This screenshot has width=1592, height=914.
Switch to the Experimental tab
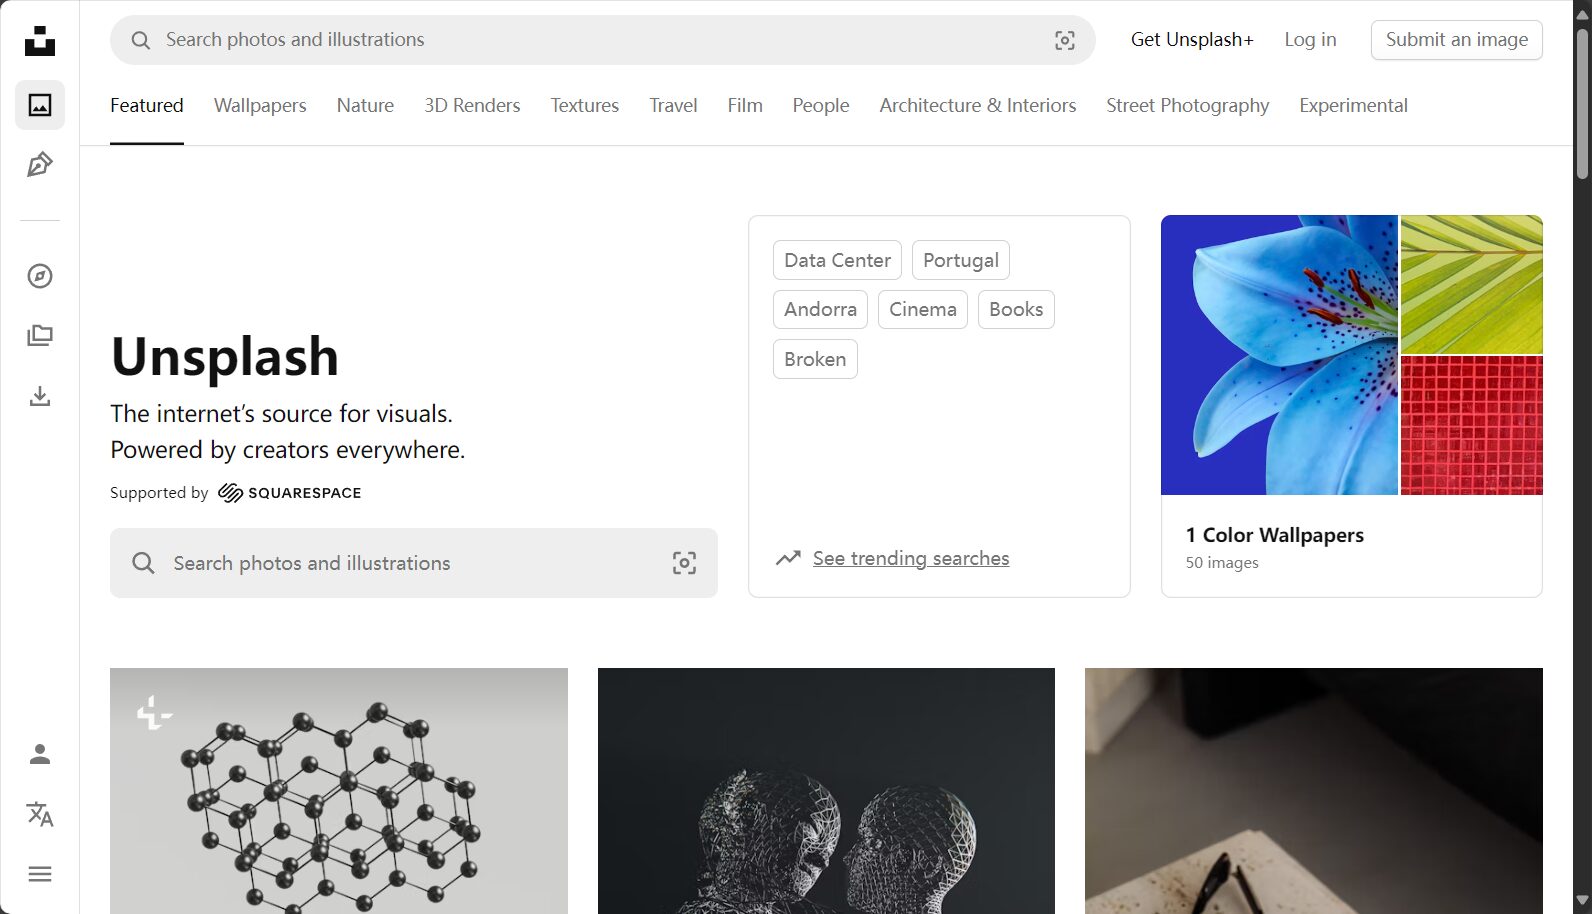point(1353,105)
